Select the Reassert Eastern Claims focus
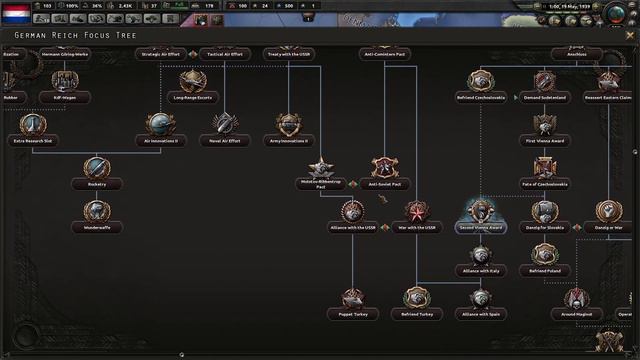This screenshot has height=360, width=640. (x=608, y=86)
